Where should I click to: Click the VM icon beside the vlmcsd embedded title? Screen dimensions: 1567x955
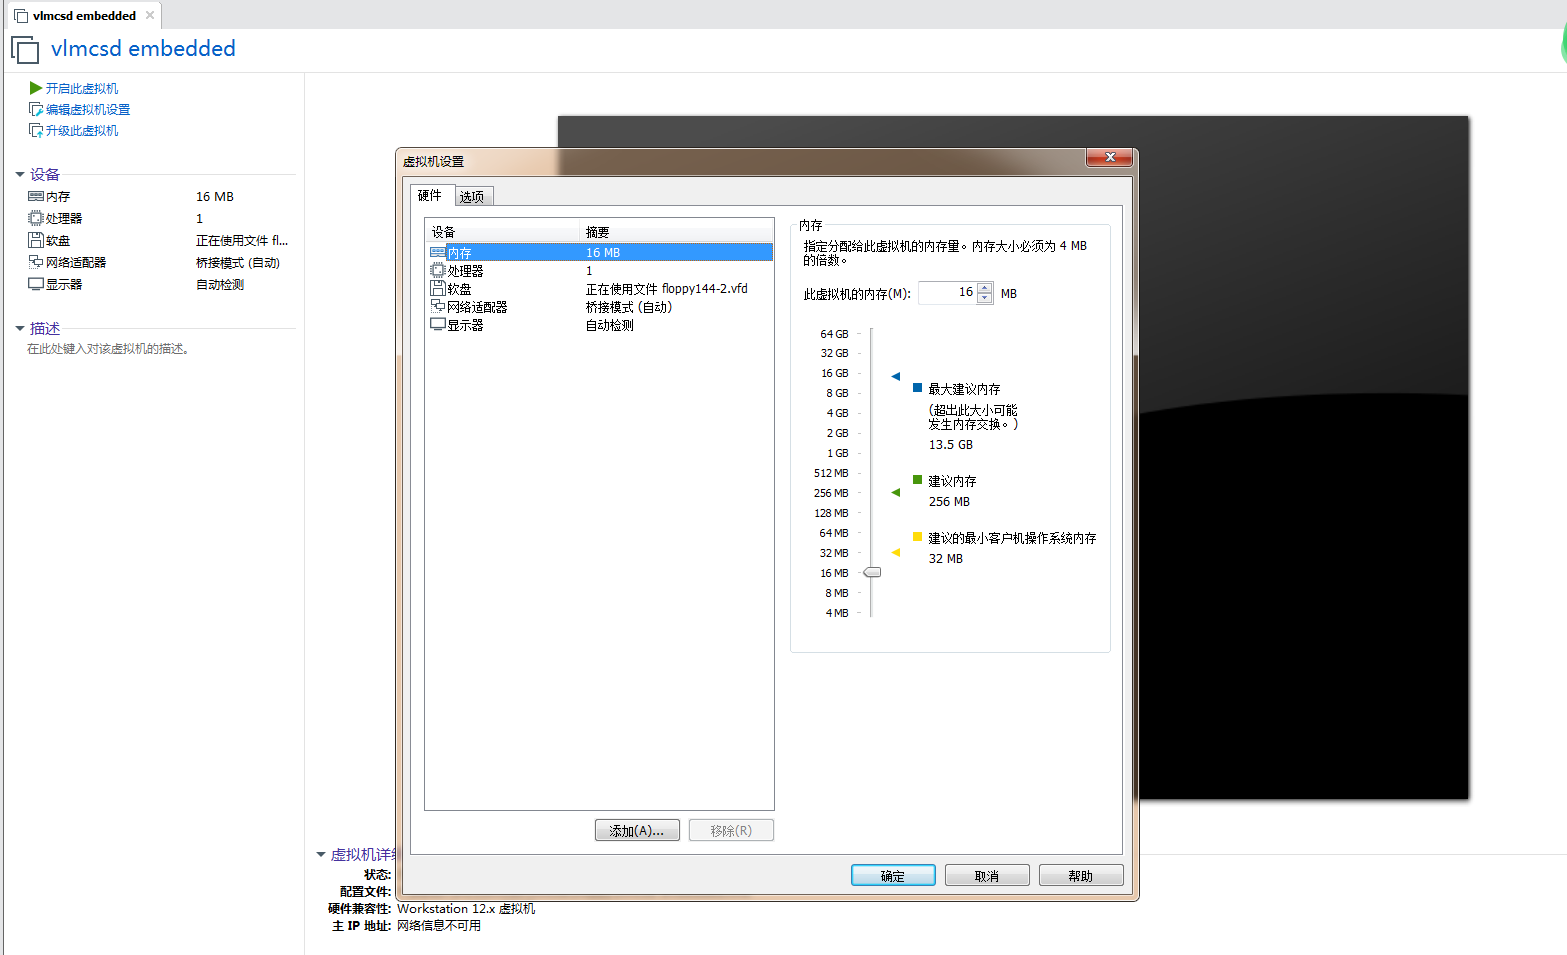[x=25, y=49]
